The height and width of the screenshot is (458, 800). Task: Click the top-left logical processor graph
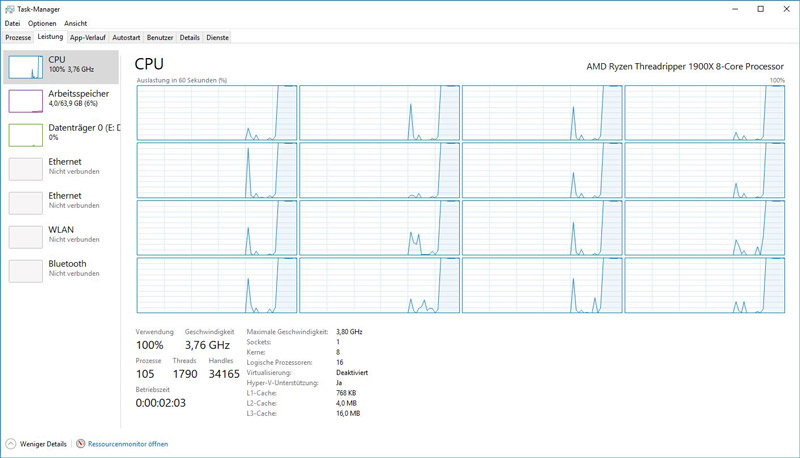click(217, 113)
